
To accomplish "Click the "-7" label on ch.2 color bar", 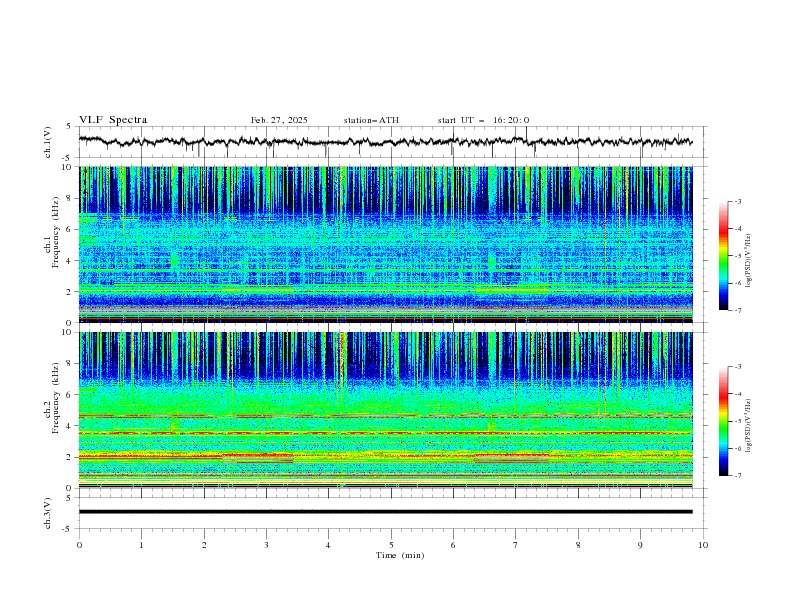I will [738, 476].
